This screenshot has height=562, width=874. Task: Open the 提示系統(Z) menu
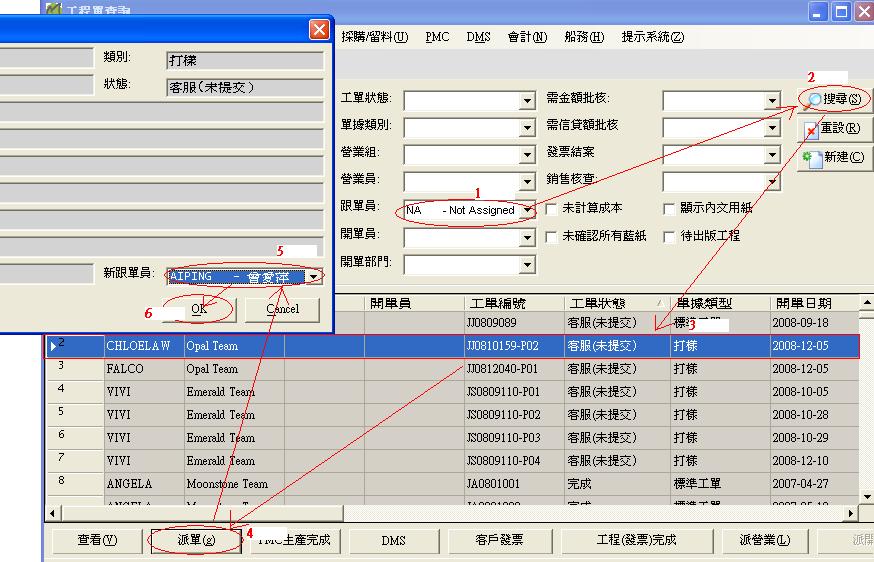click(x=652, y=37)
